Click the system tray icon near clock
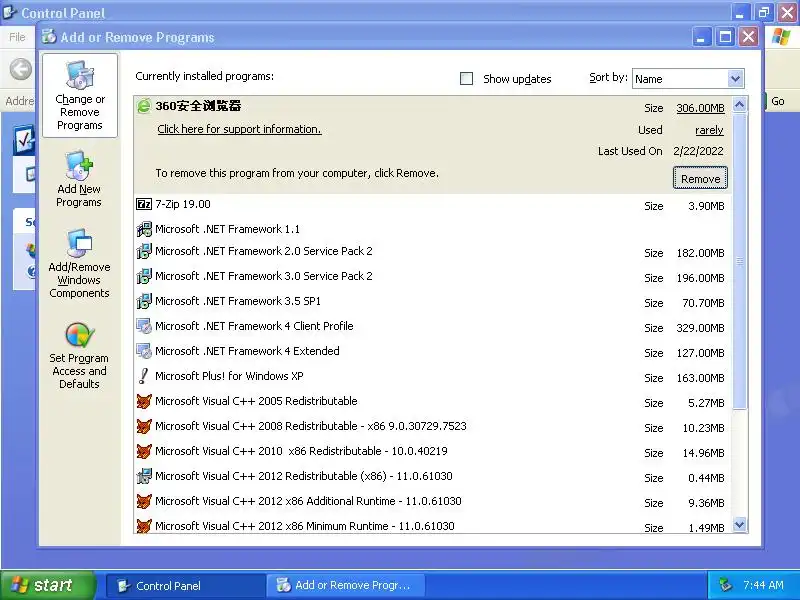The image size is (800, 600). pos(725,585)
